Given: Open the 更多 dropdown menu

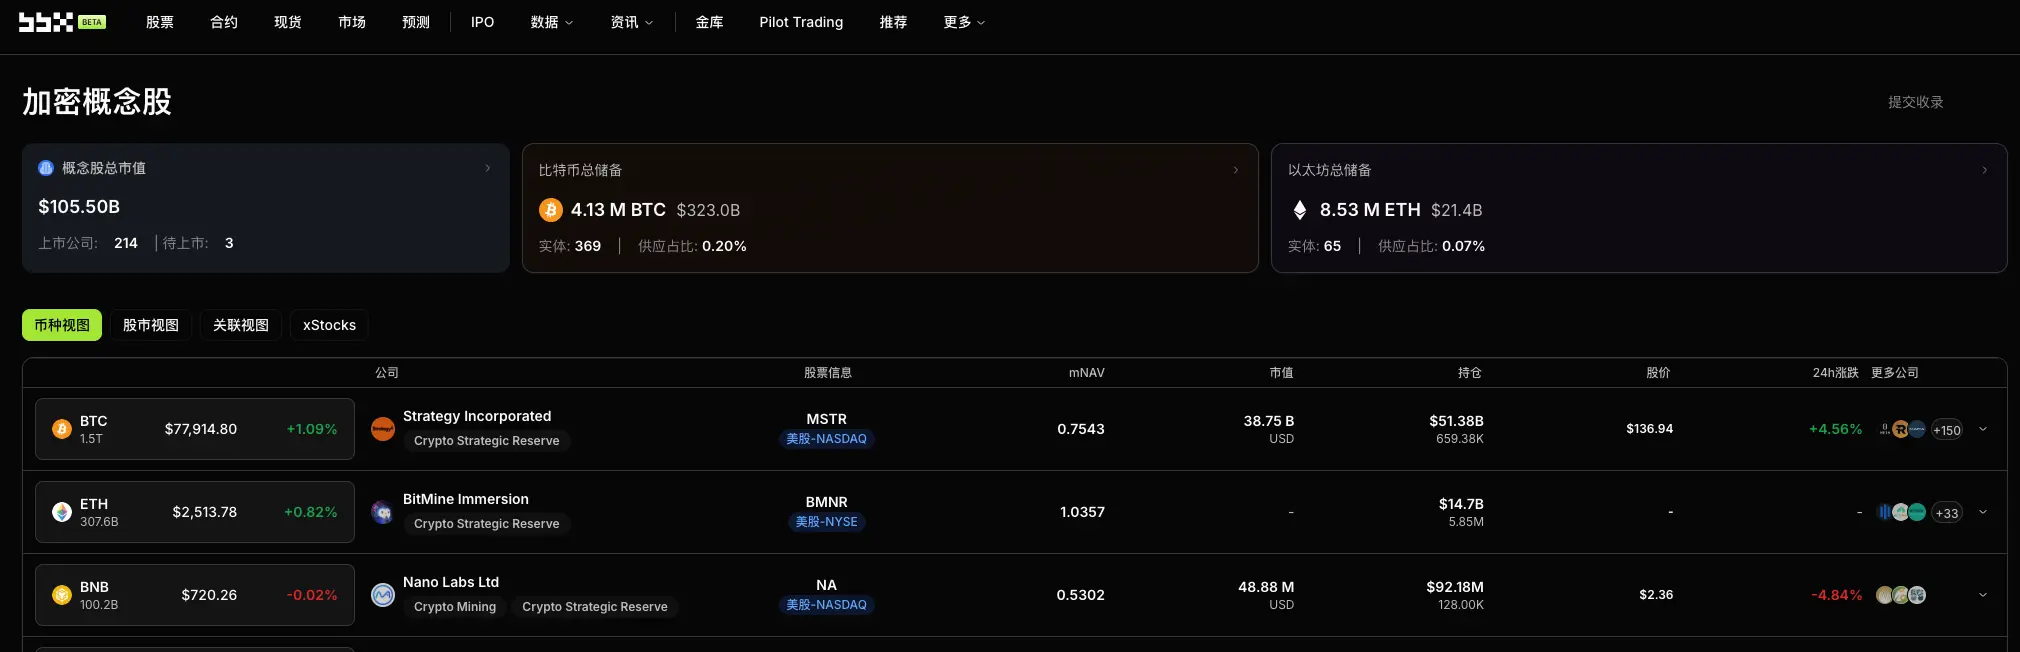Looking at the screenshot, I should (x=964, y=22).
